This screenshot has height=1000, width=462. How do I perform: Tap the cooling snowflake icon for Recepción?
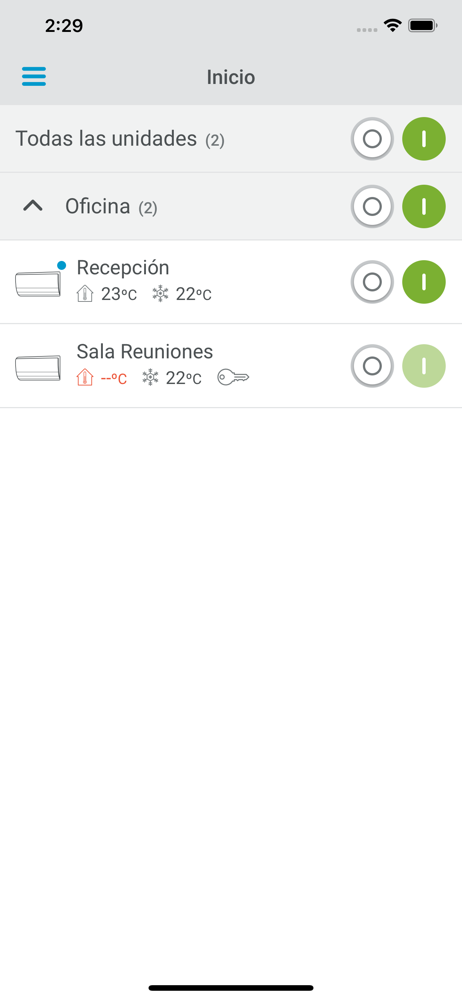pos(160,294)
